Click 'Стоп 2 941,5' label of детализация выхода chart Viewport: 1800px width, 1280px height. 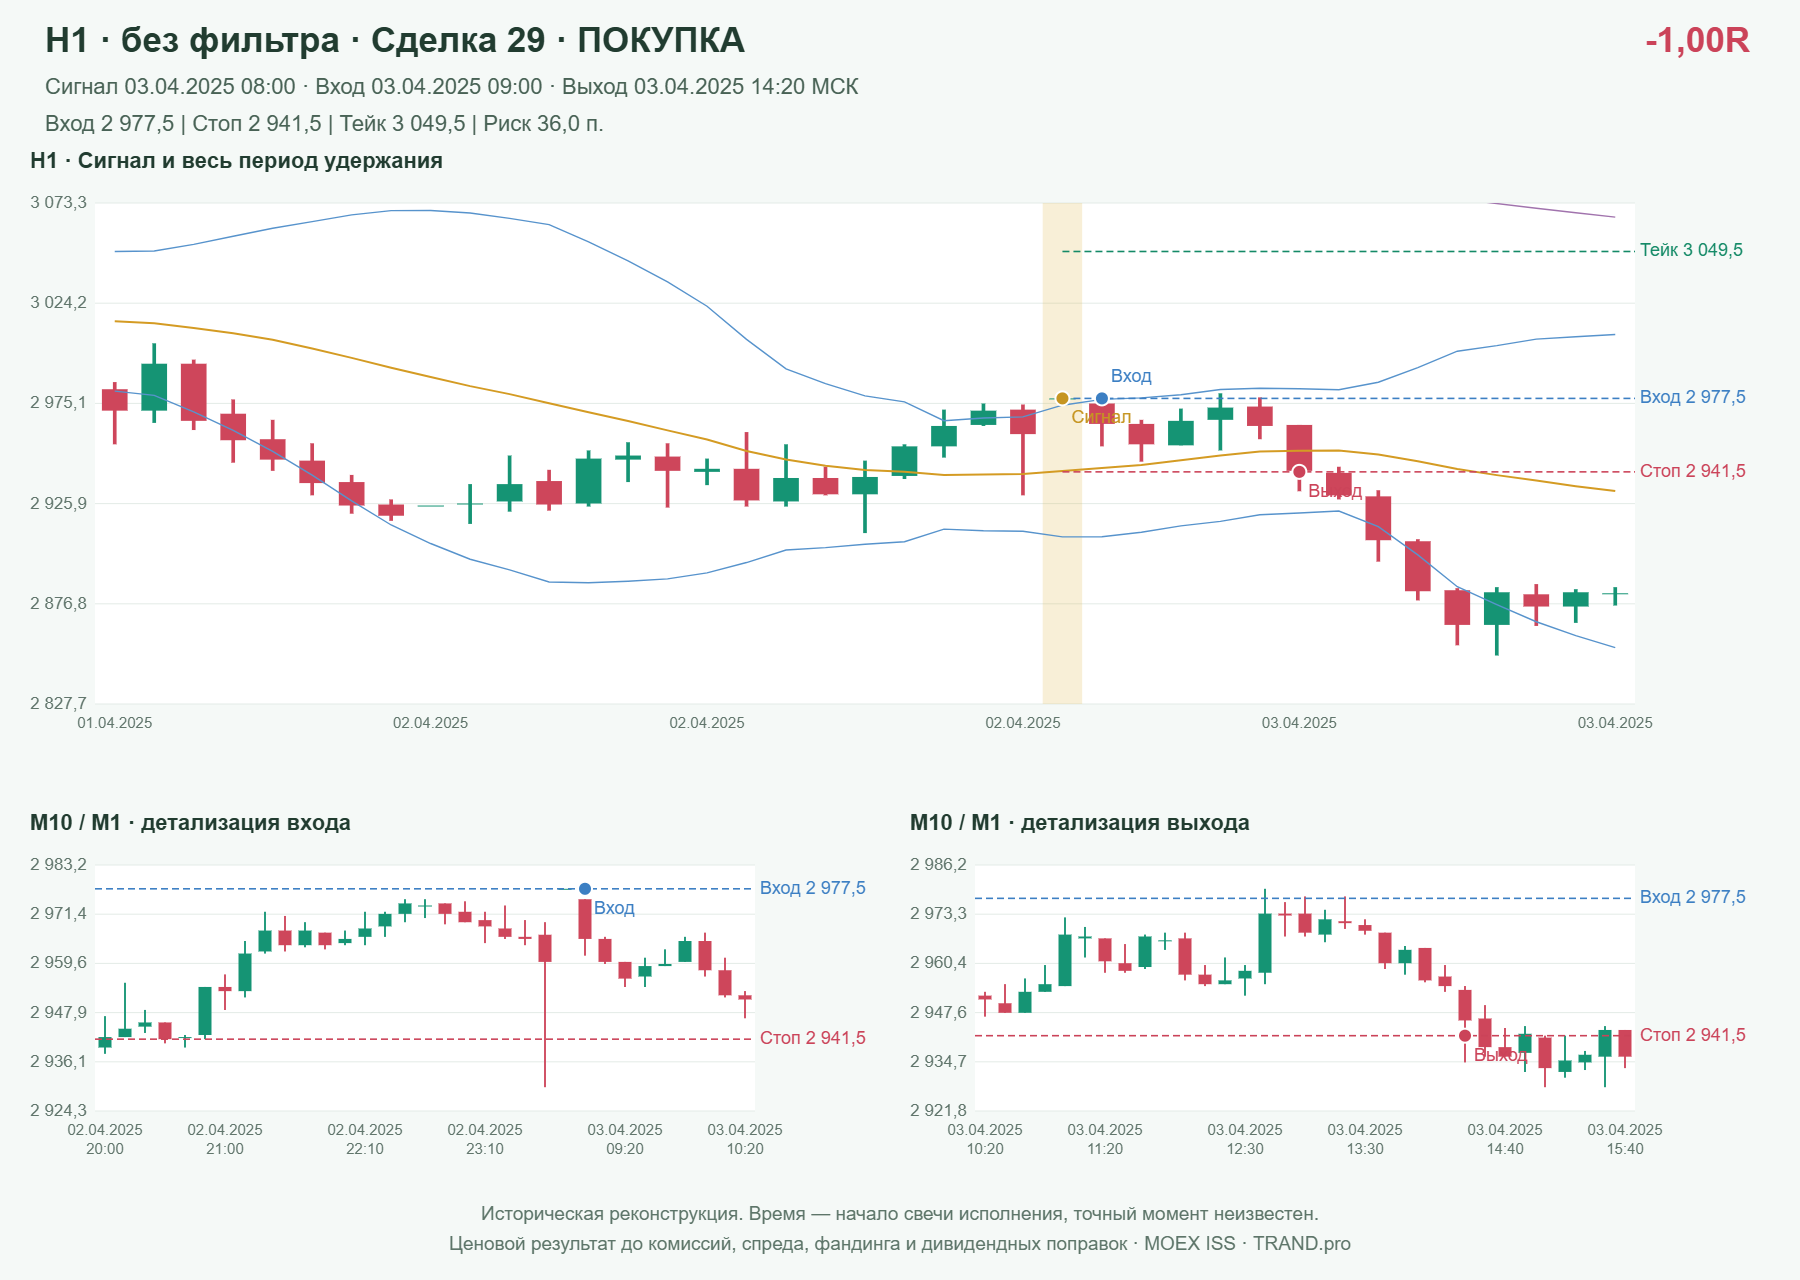(1693, 1035)
